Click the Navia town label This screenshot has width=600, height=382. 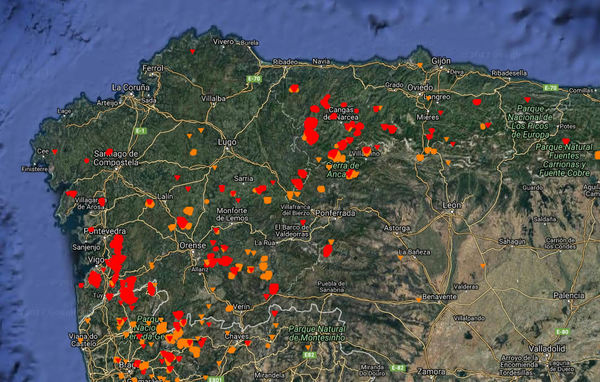click(x=321, y=61)
